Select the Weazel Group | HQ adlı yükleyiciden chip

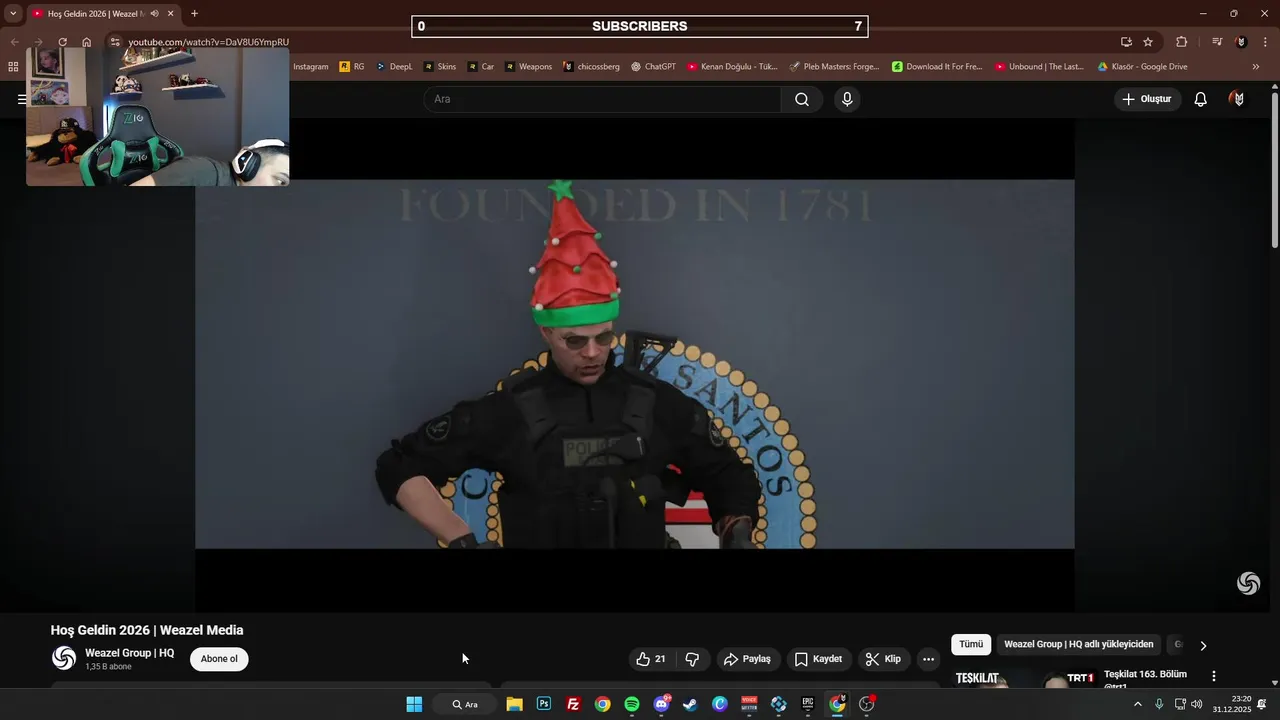[x=1078, y=645]
